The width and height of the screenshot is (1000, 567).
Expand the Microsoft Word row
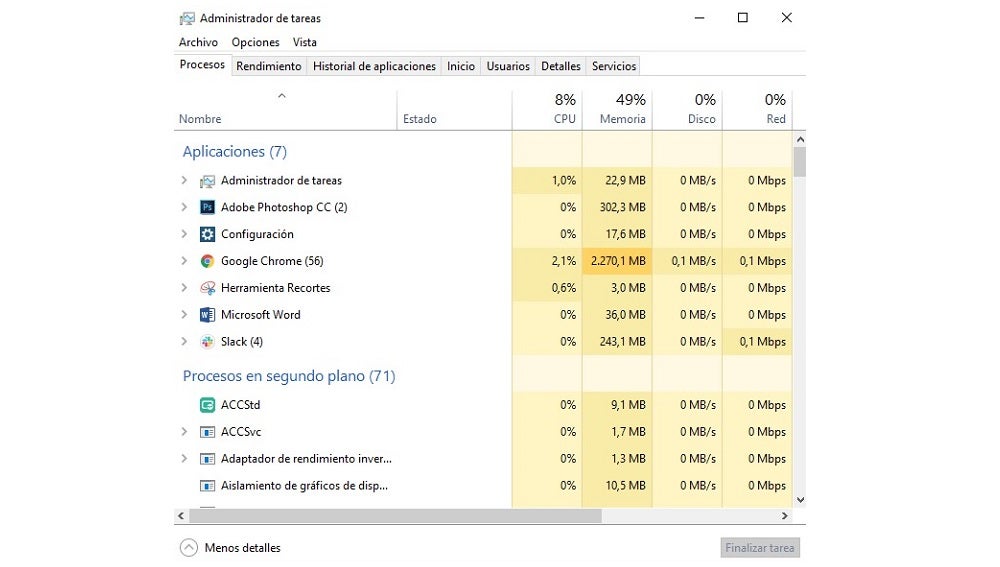pyautogui.click(x=184, y=314)
